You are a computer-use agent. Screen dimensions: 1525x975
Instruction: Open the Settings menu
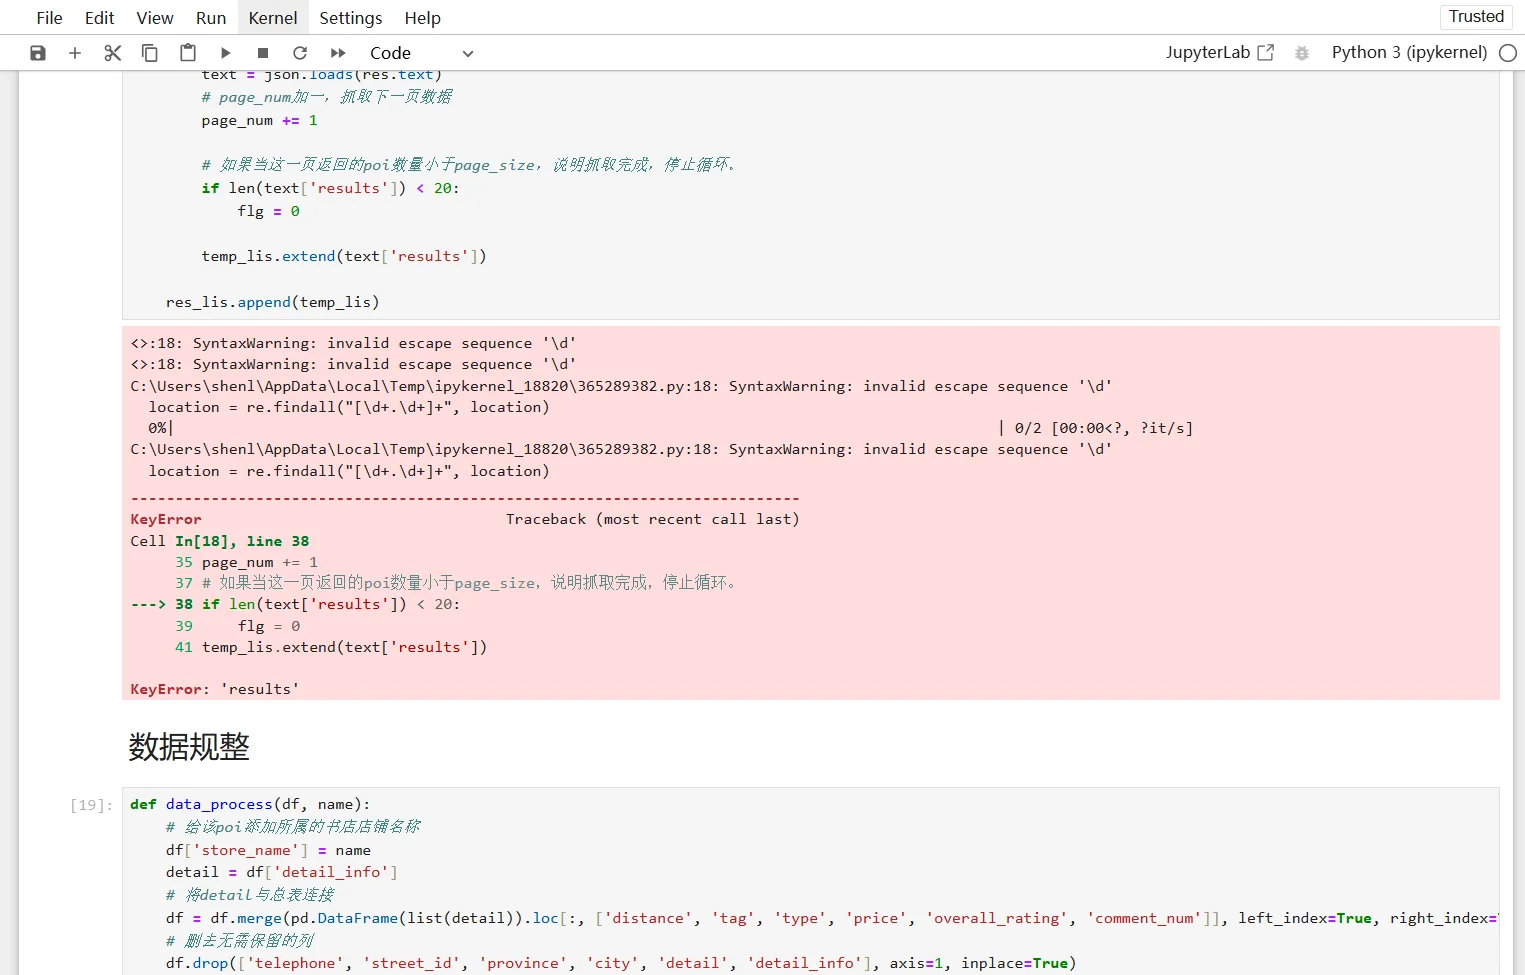point(351,18)
